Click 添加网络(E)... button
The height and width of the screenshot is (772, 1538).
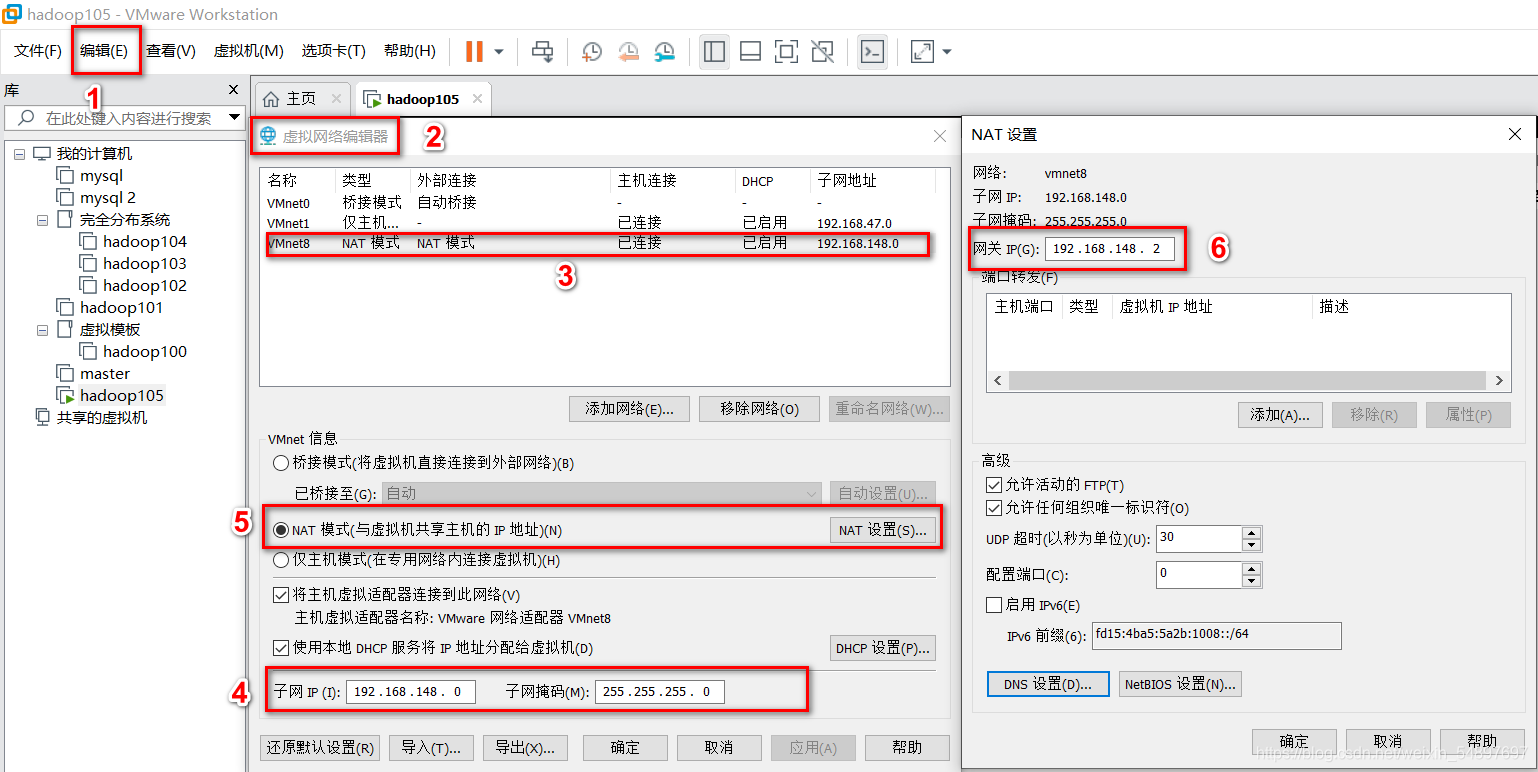[x=629, y=409]
